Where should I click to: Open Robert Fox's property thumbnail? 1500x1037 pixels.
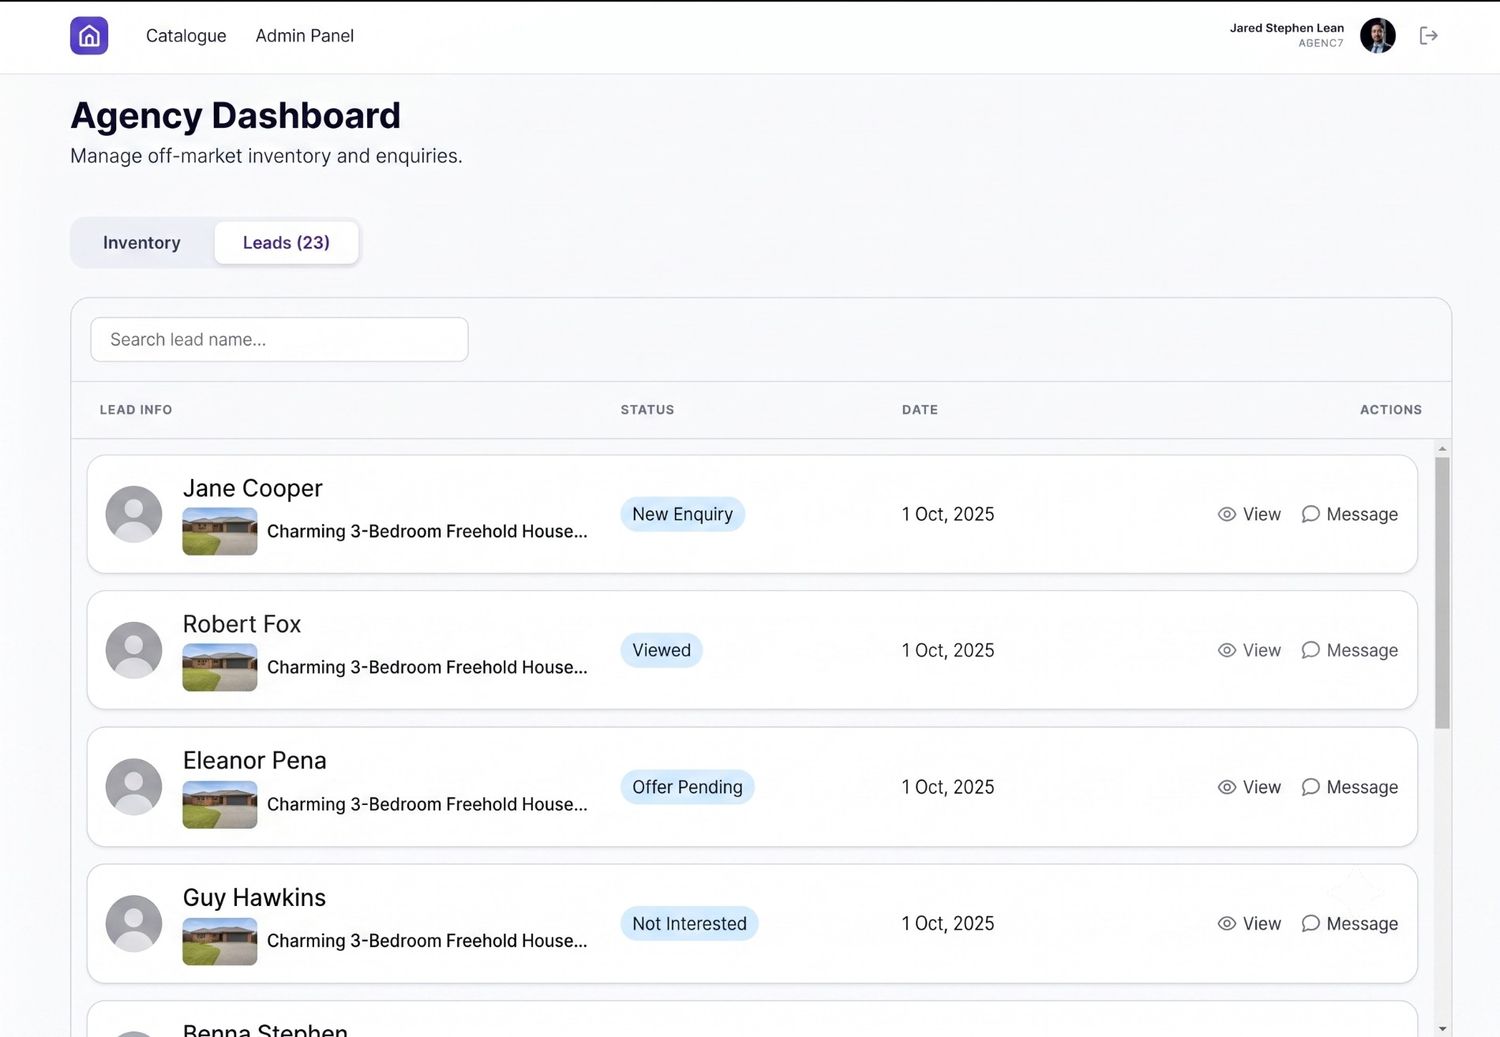pyautogui.click(x=220, y=667)
